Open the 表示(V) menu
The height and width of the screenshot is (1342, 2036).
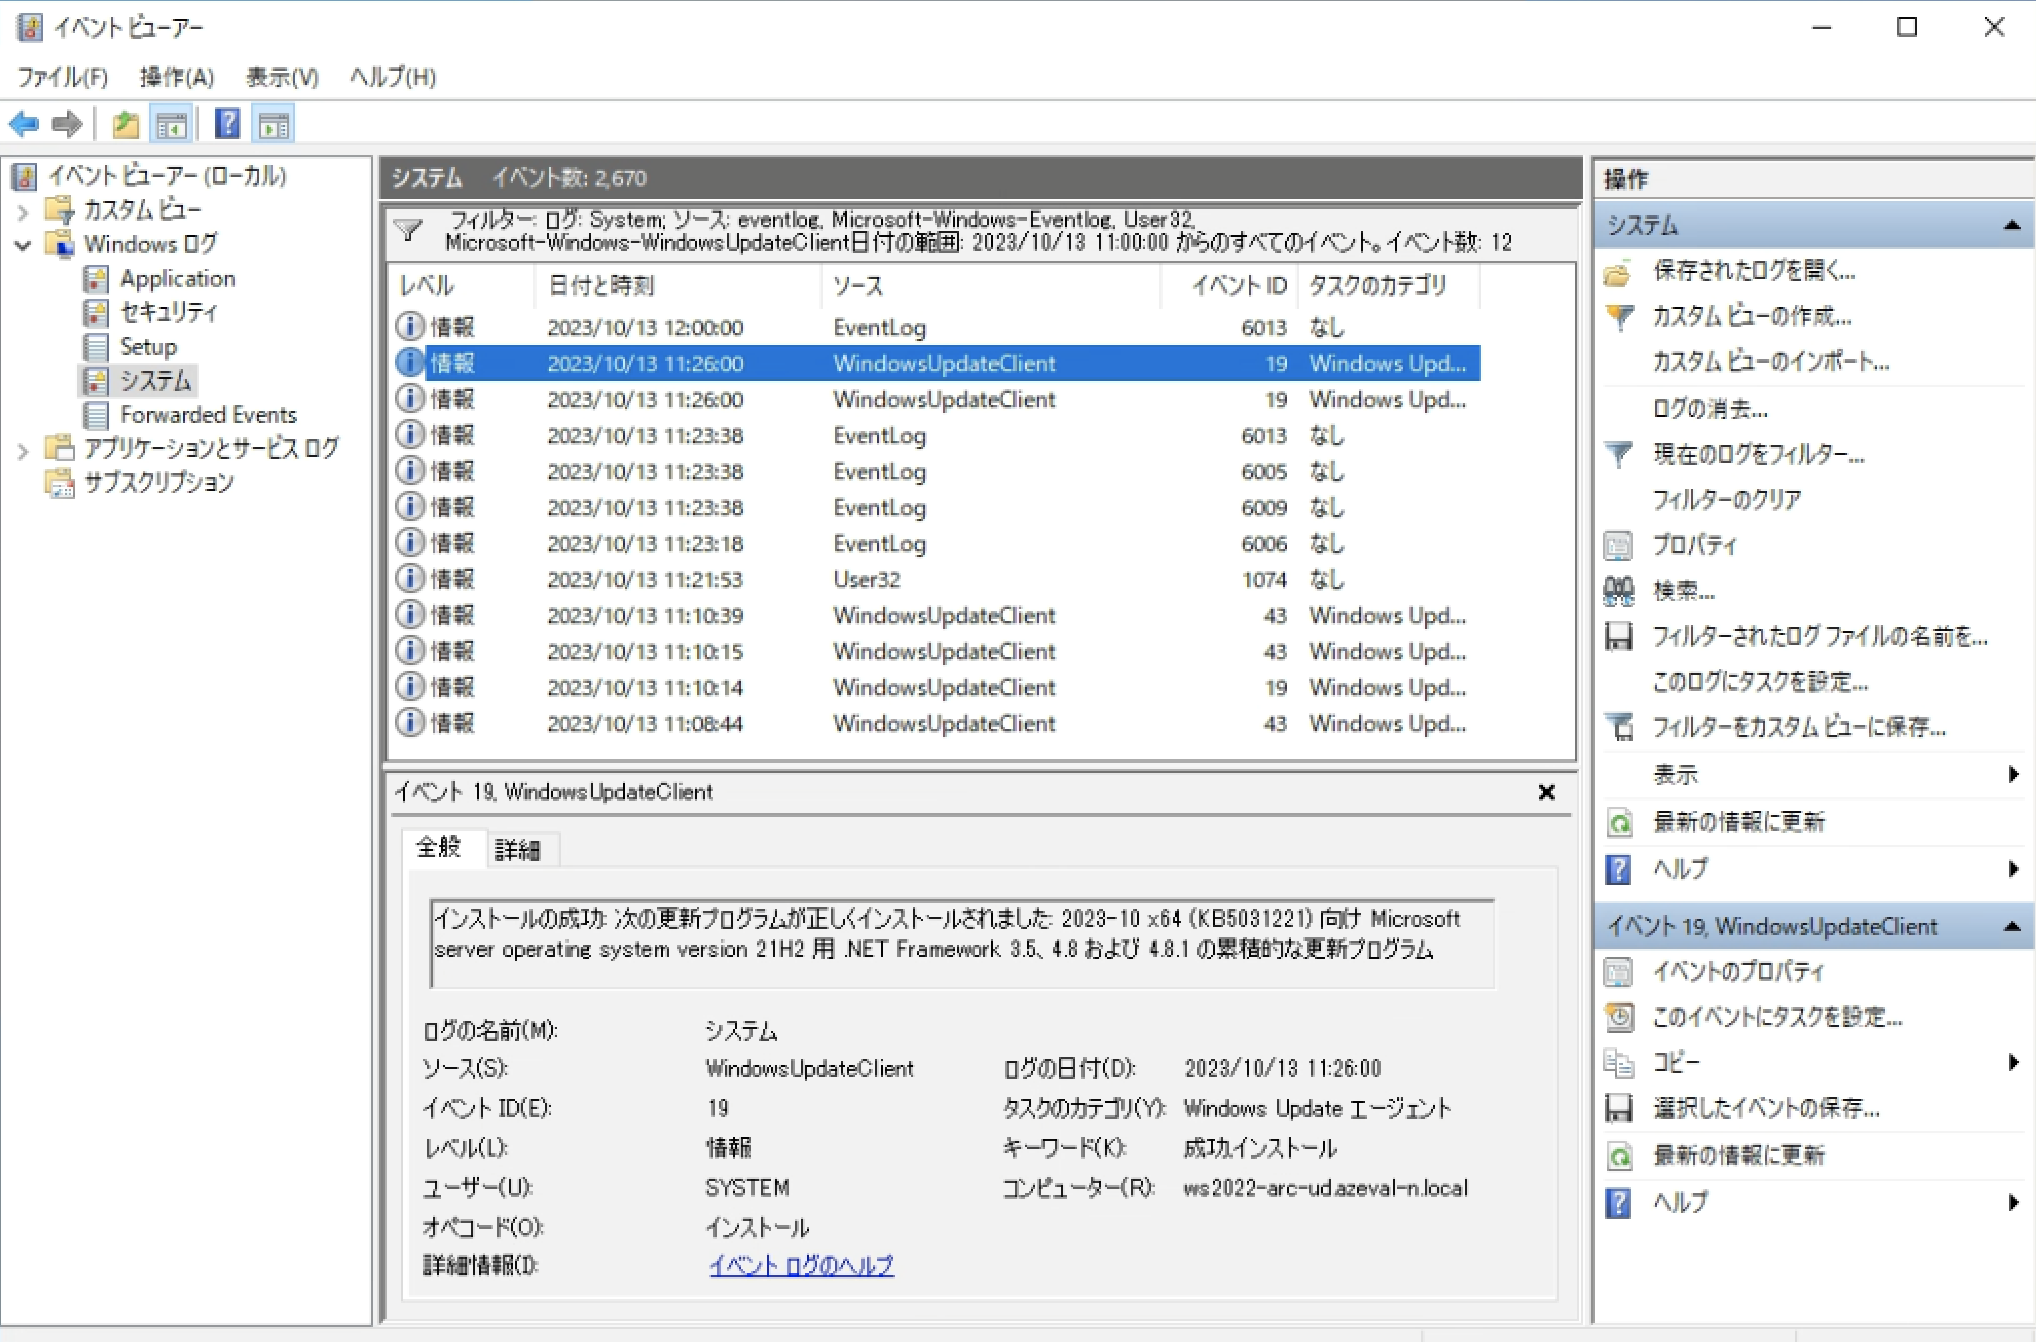point(282,77)
